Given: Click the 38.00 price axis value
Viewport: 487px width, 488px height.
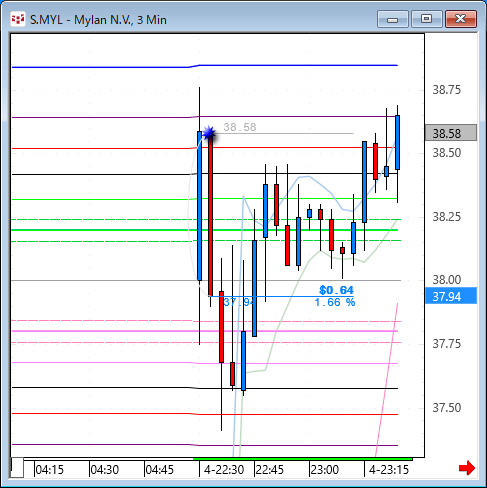Looking at the screenshot, I should [x=446, y=280].
